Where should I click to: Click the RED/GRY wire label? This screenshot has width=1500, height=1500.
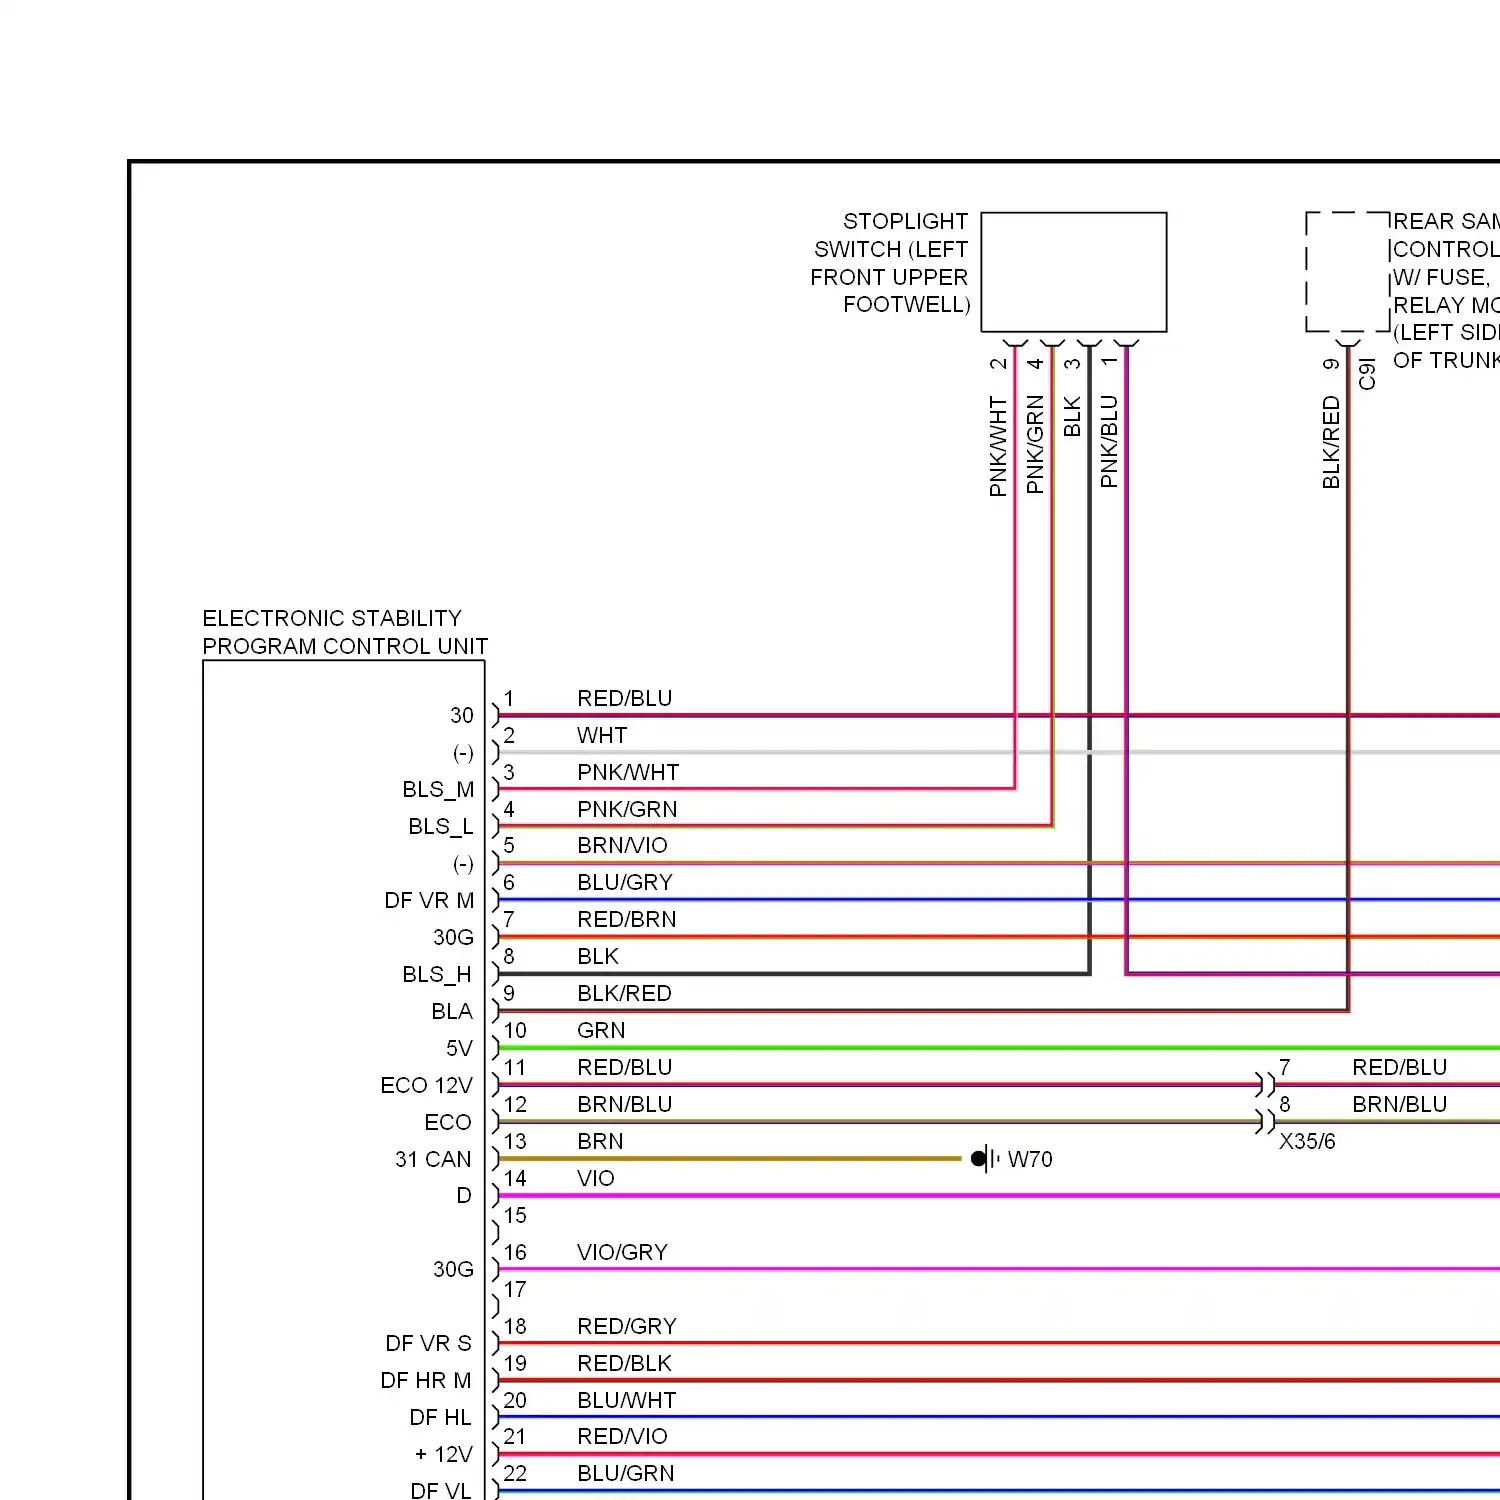(x=627, y=1326)
